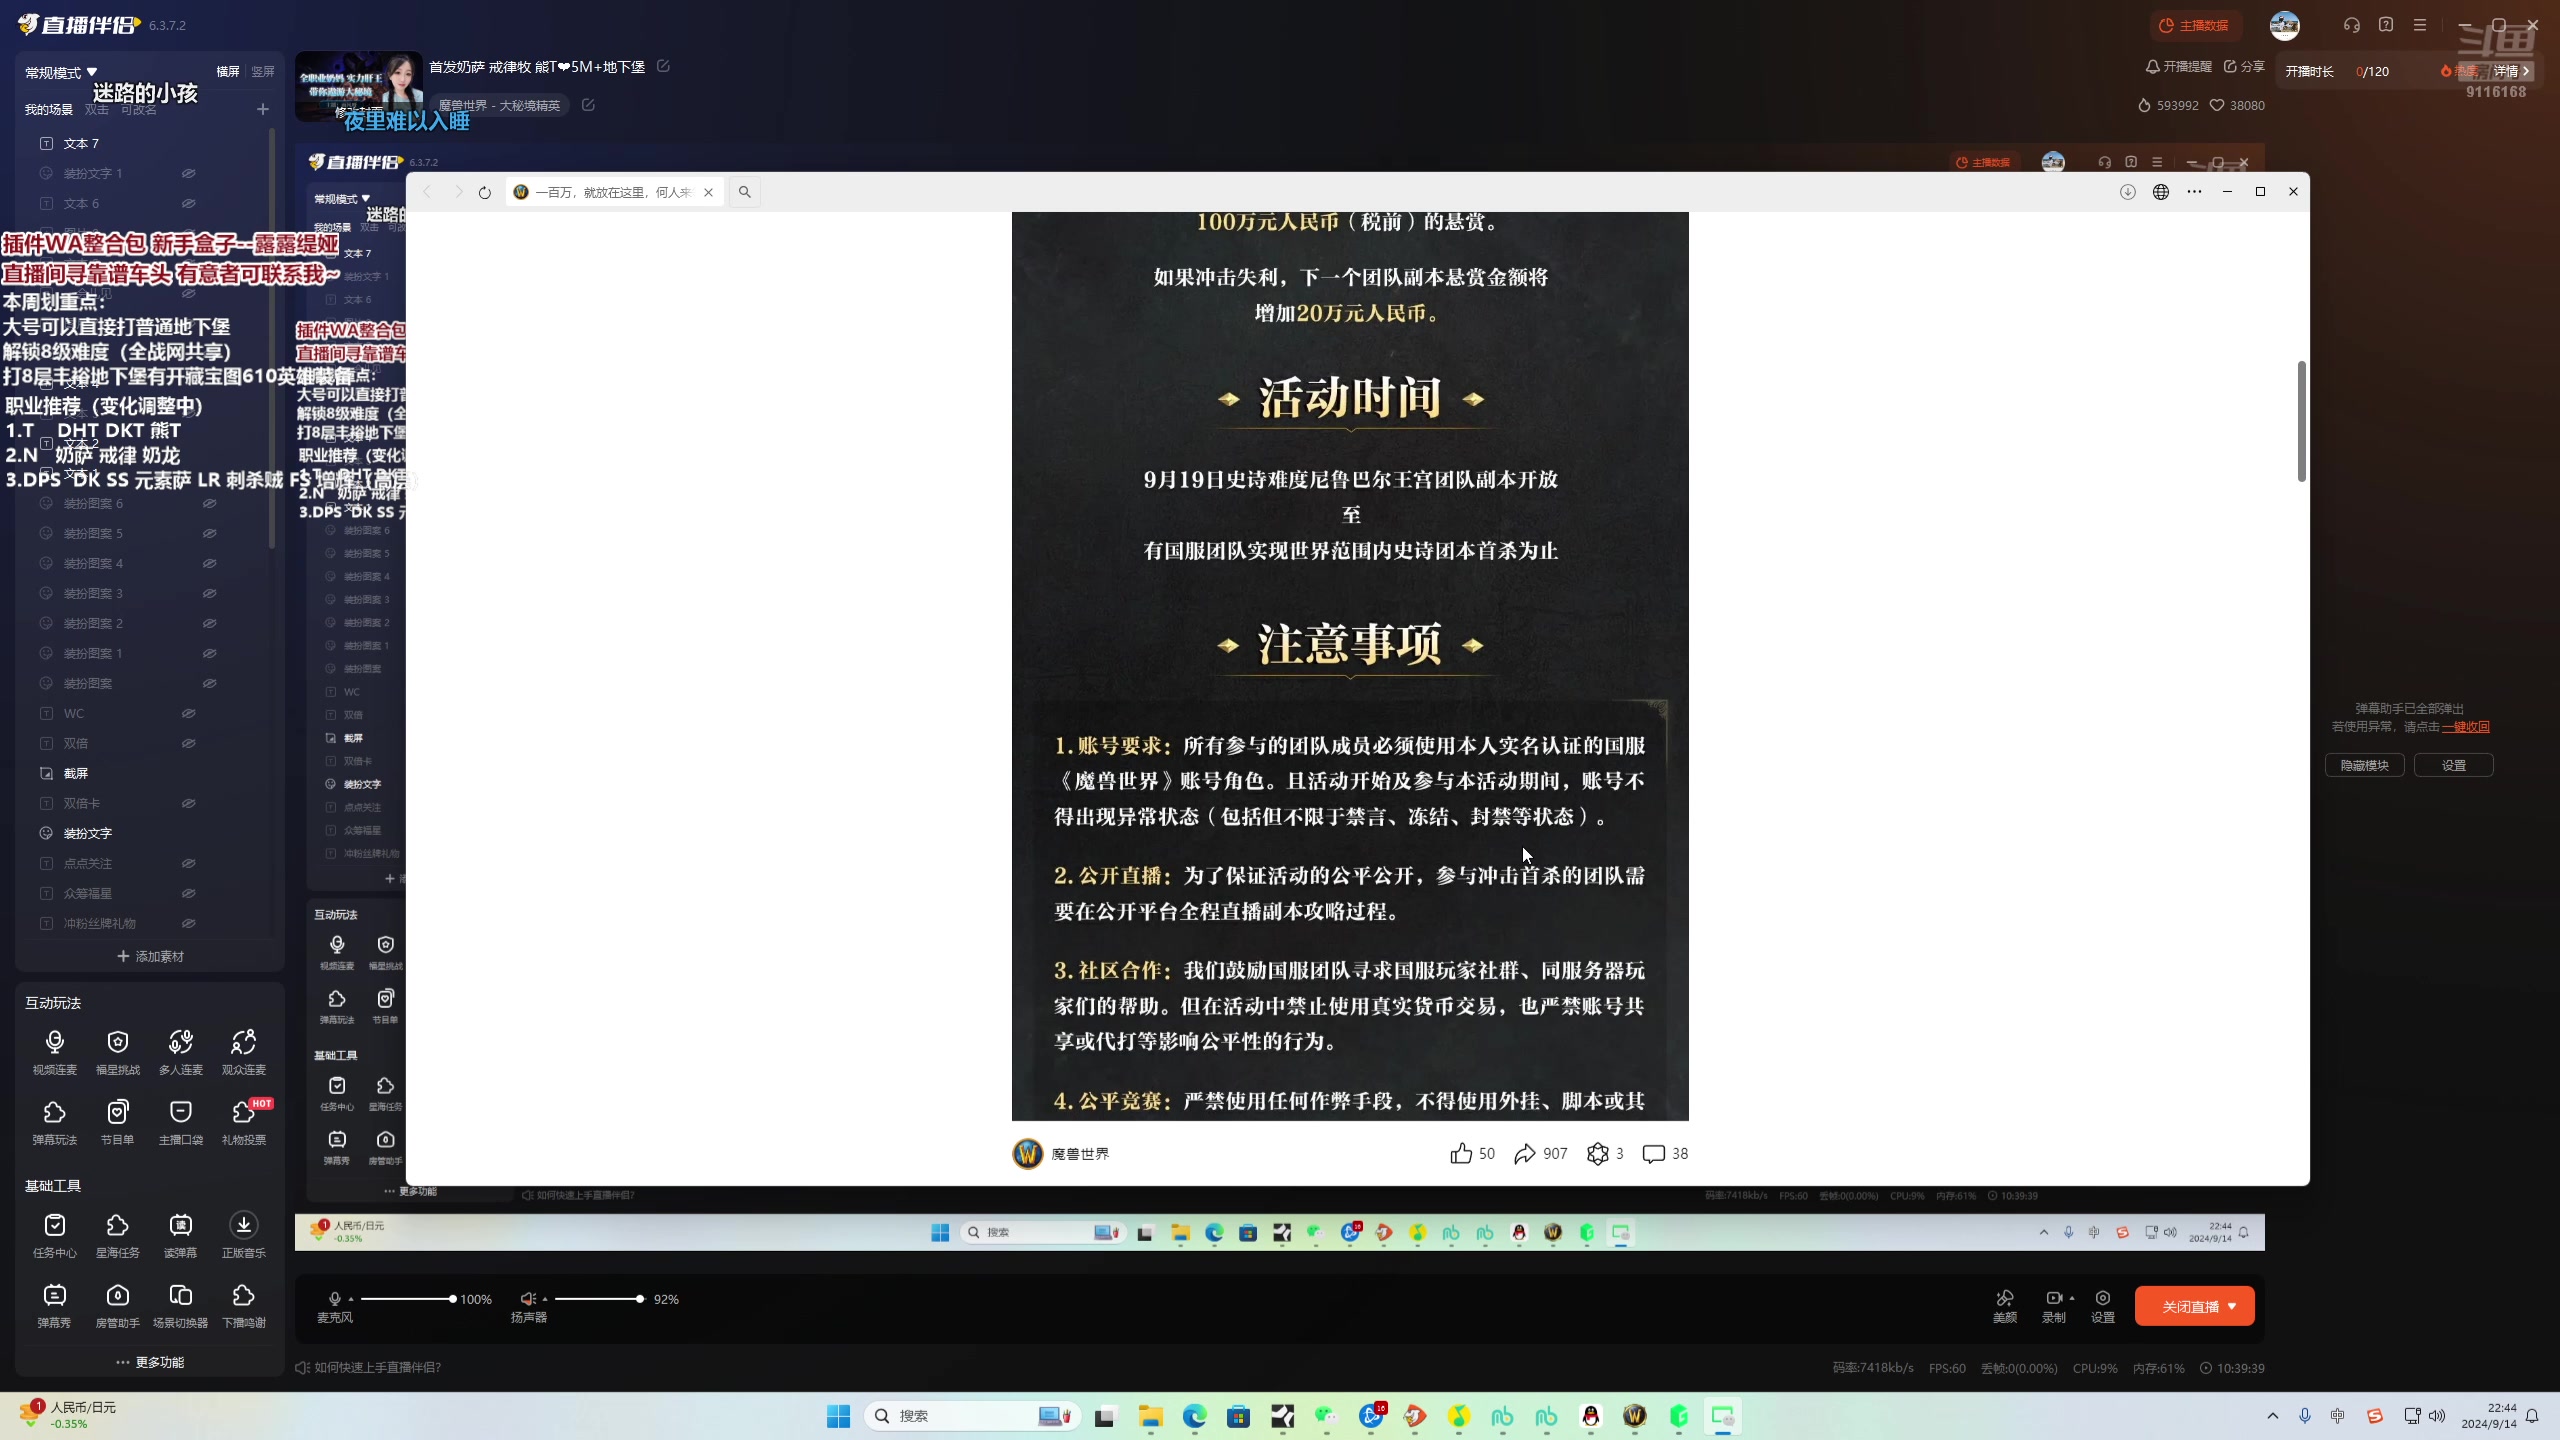
Task: Click the 隐藏模块 button
Action: click(2364, 765)
